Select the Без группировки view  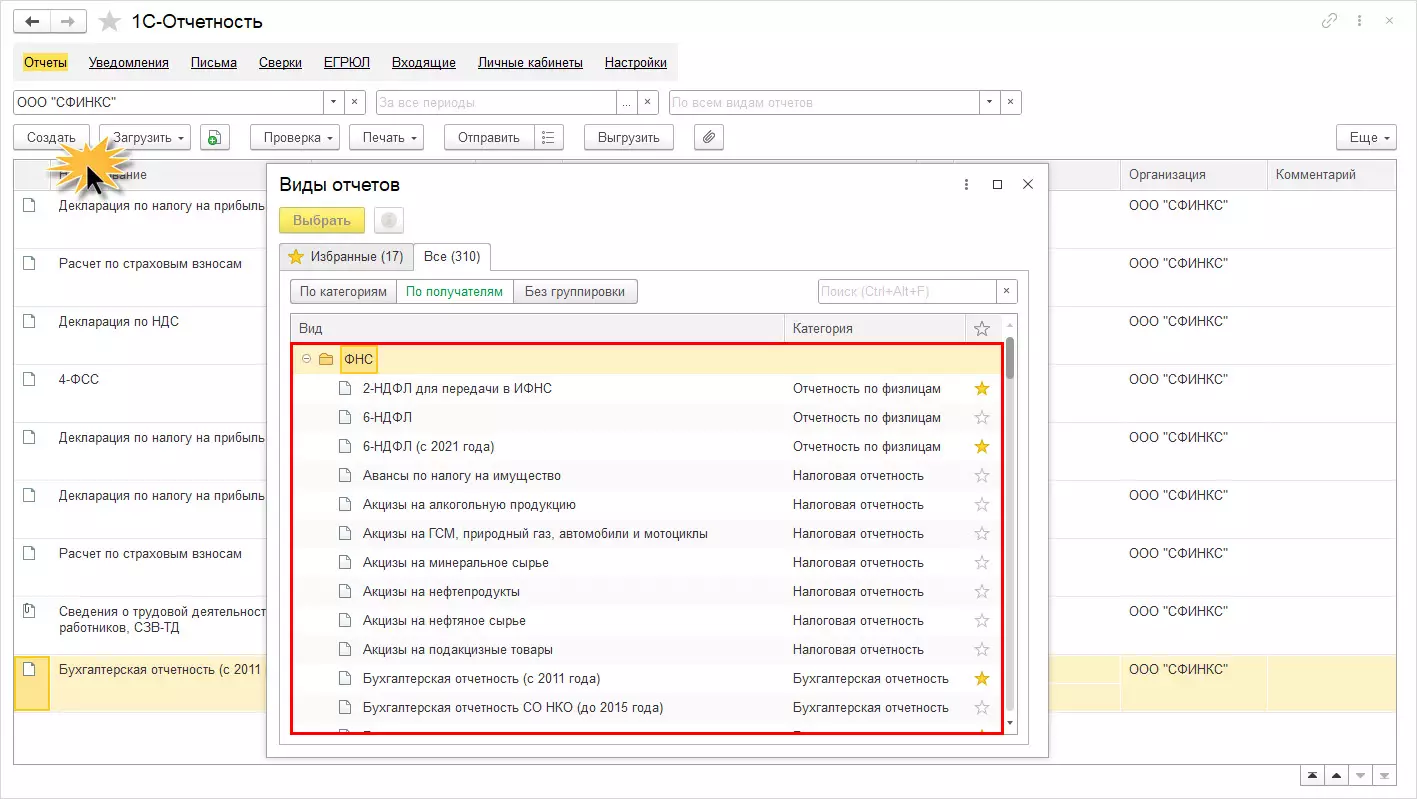coord(575,291)
